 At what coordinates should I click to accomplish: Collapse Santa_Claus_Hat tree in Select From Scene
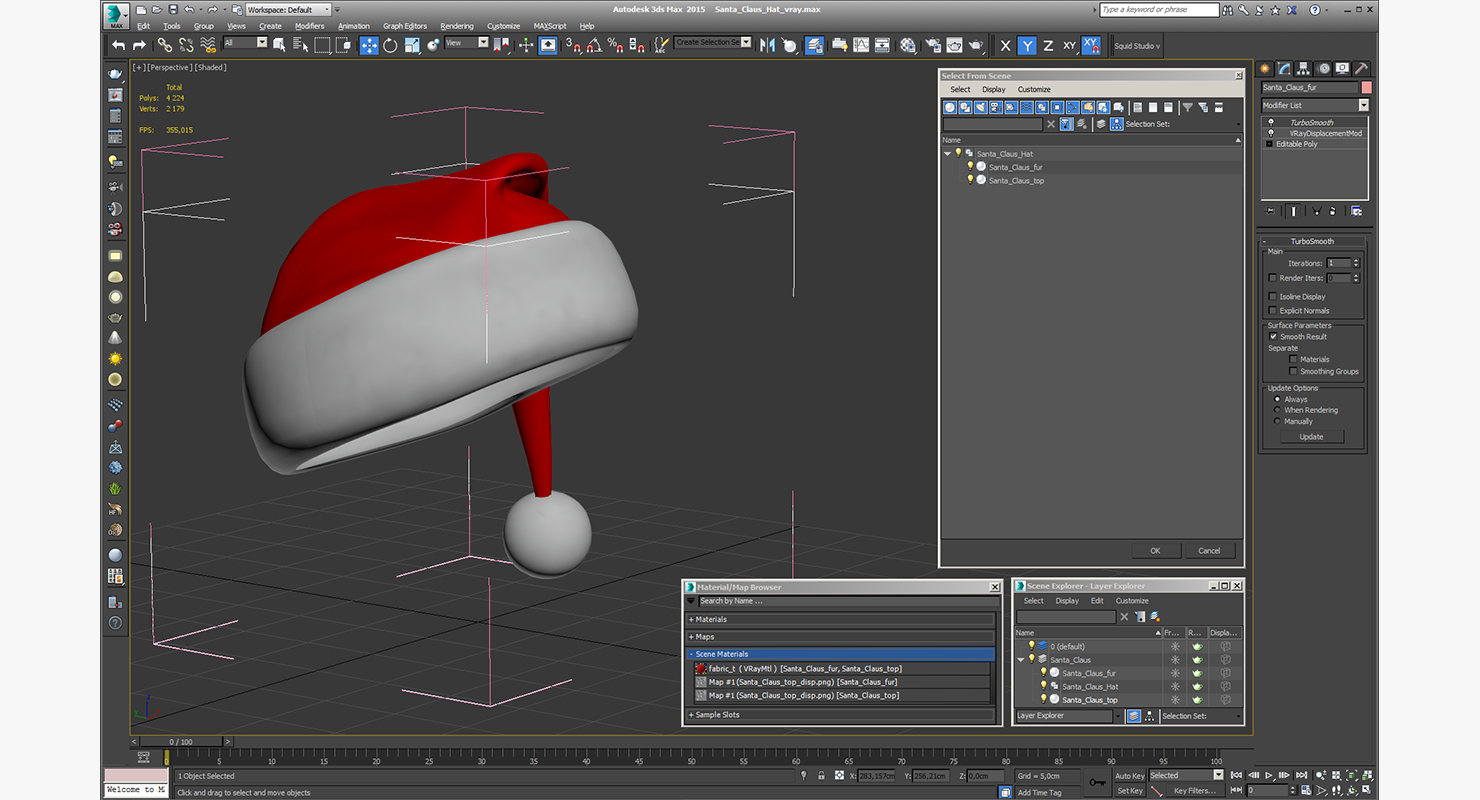point(947,154)
